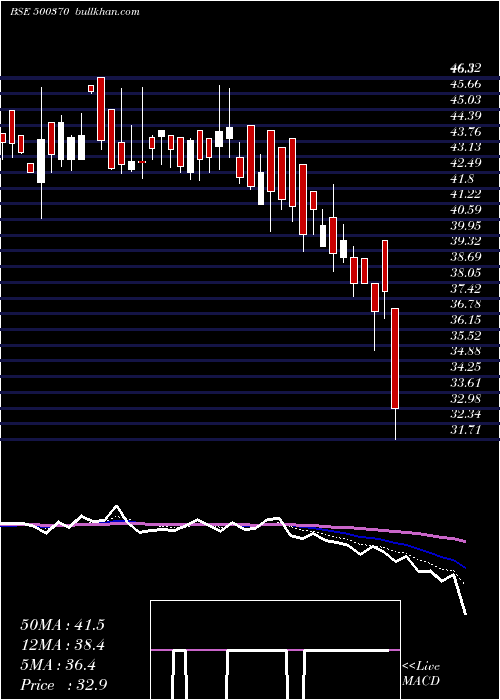Select the 39.32 price label
500x700 pixels.
[x=466, y=242]
